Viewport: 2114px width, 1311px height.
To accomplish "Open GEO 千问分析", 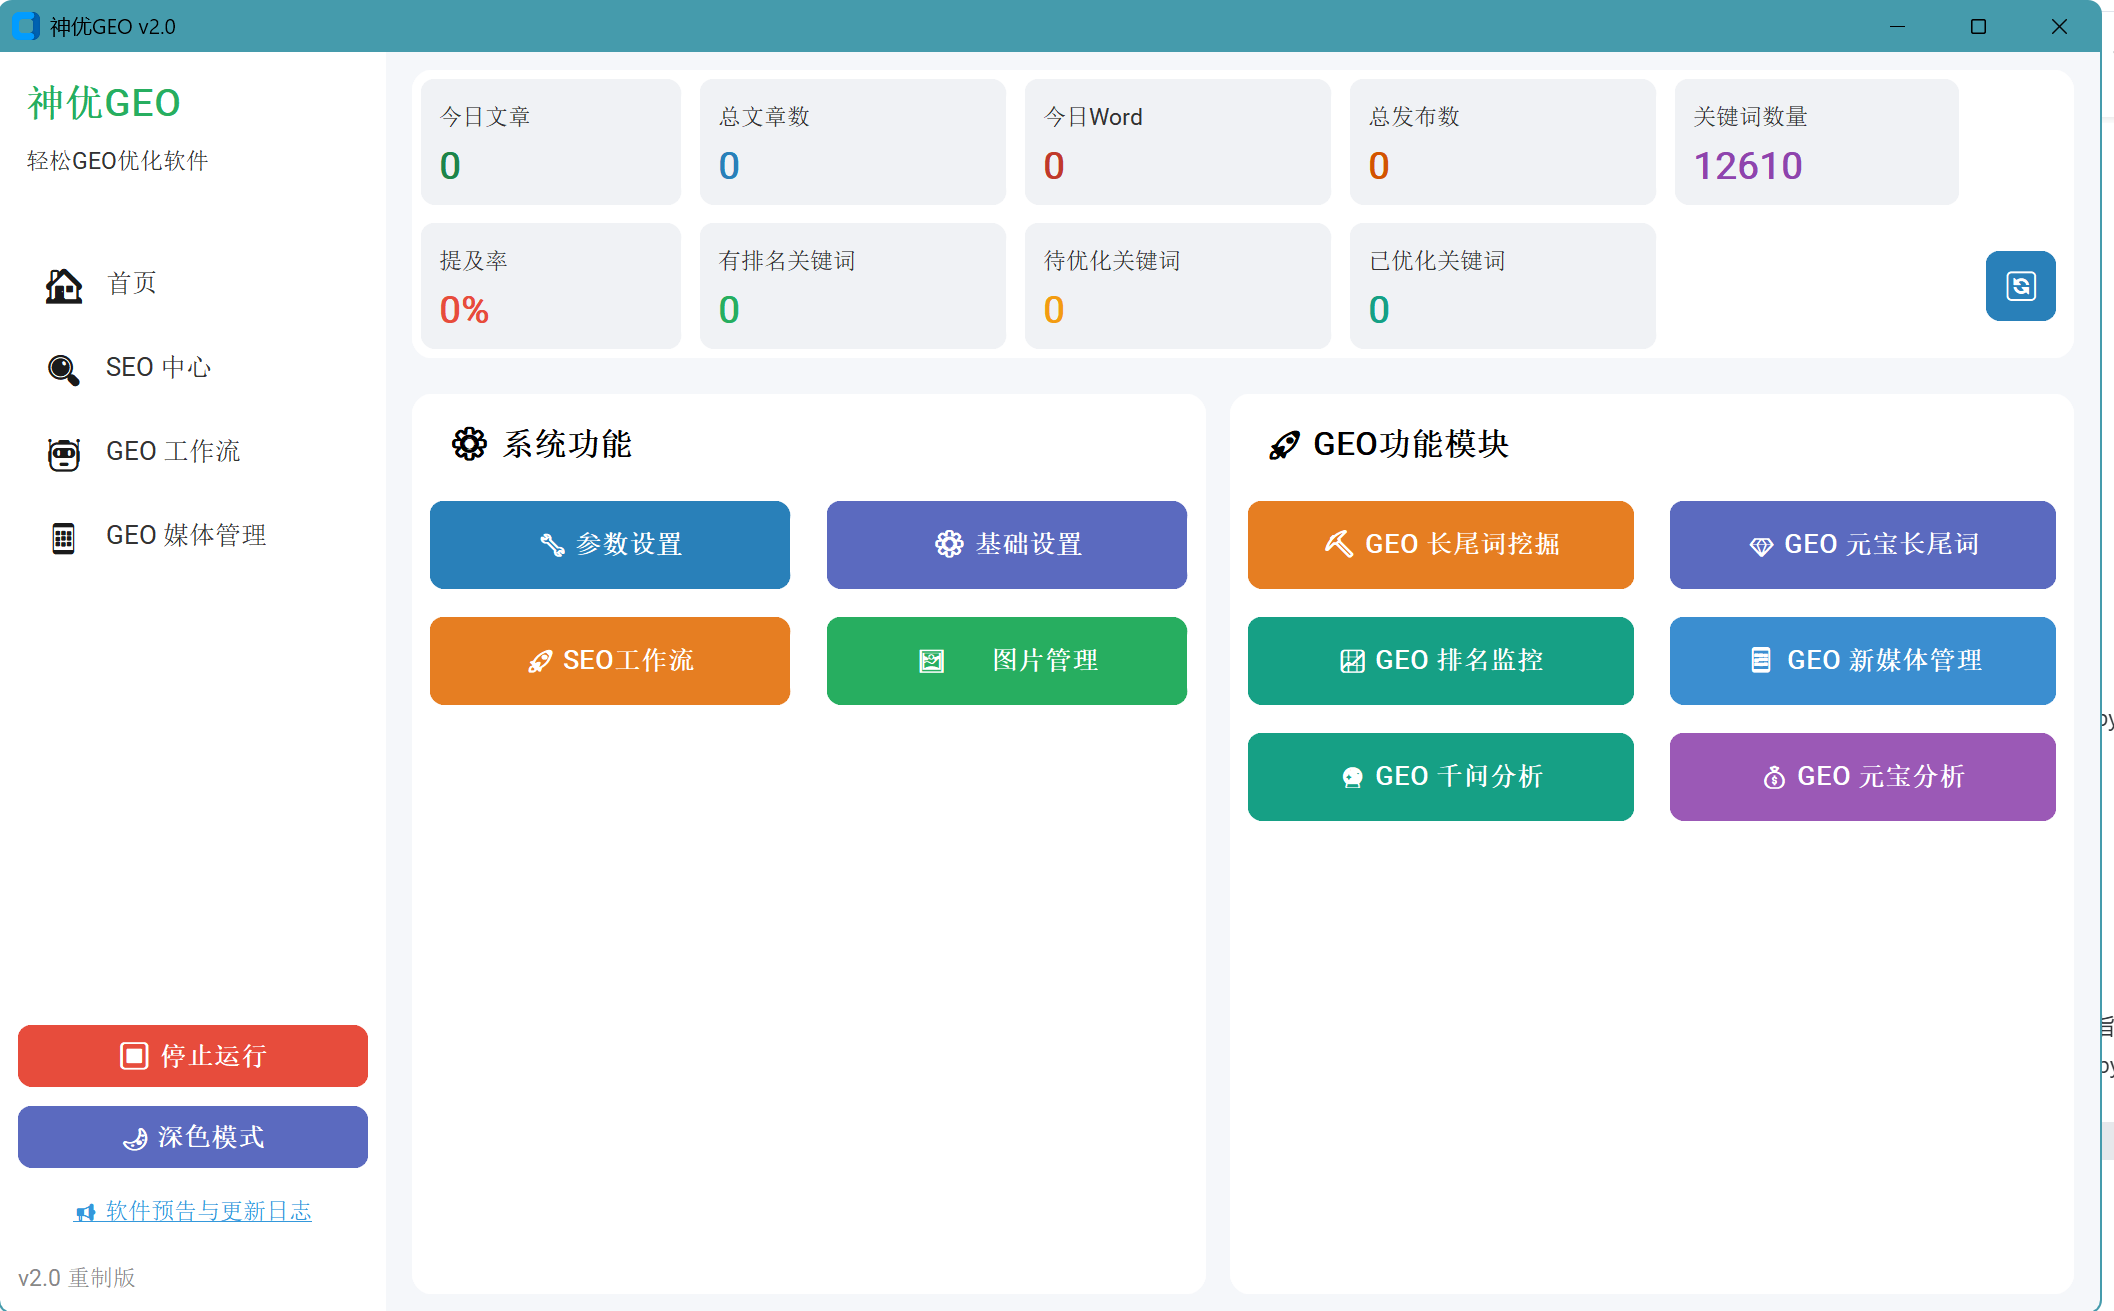I will point(1441,777).
